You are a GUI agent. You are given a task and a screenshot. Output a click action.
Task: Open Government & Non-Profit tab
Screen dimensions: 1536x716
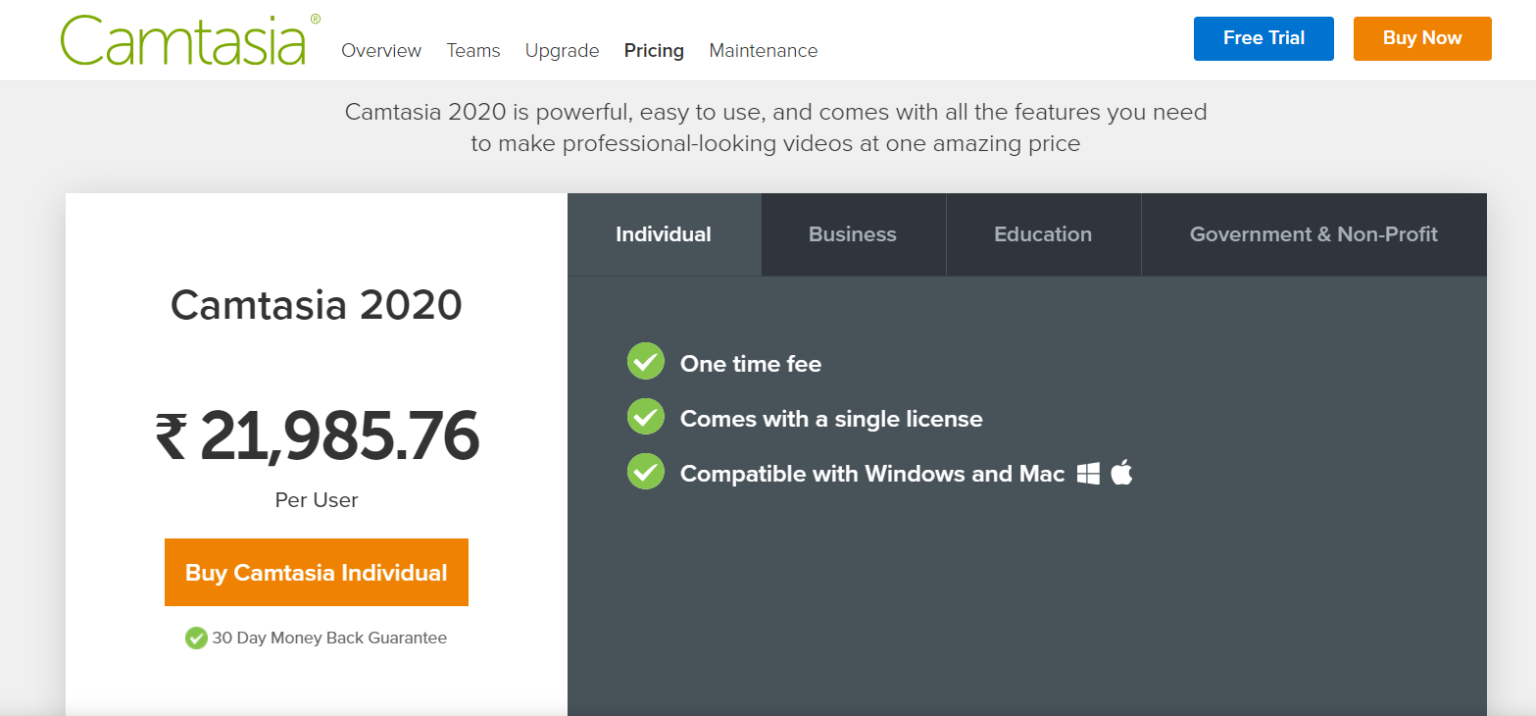click(1313, 234)
